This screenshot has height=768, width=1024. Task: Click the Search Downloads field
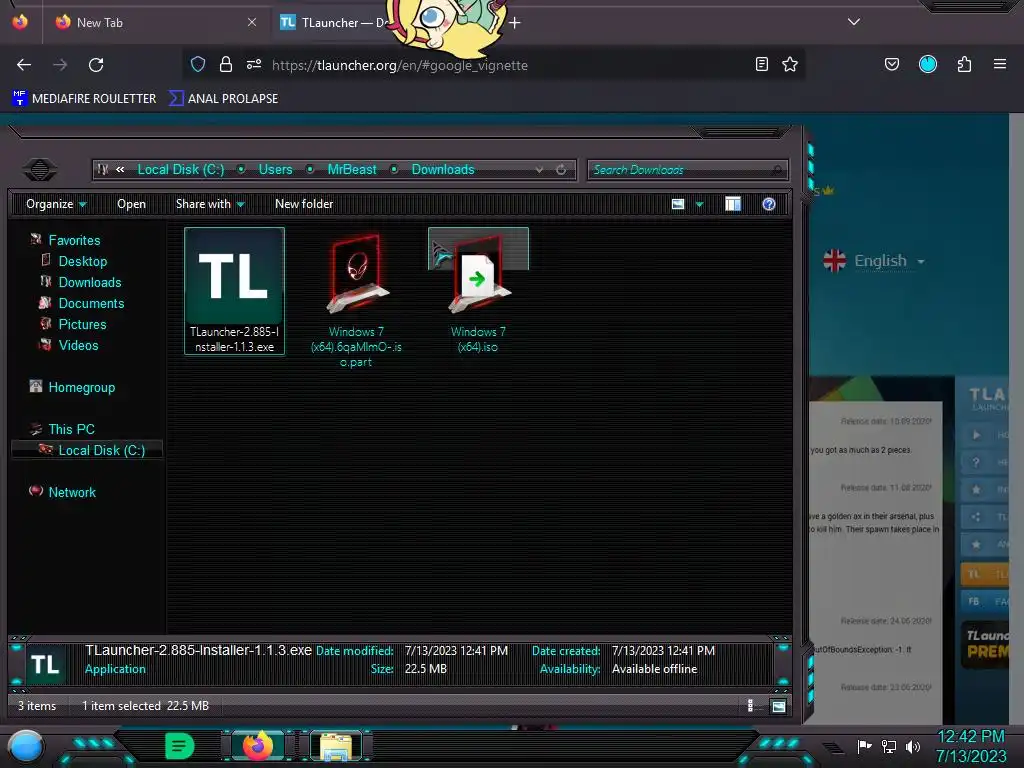688,170
